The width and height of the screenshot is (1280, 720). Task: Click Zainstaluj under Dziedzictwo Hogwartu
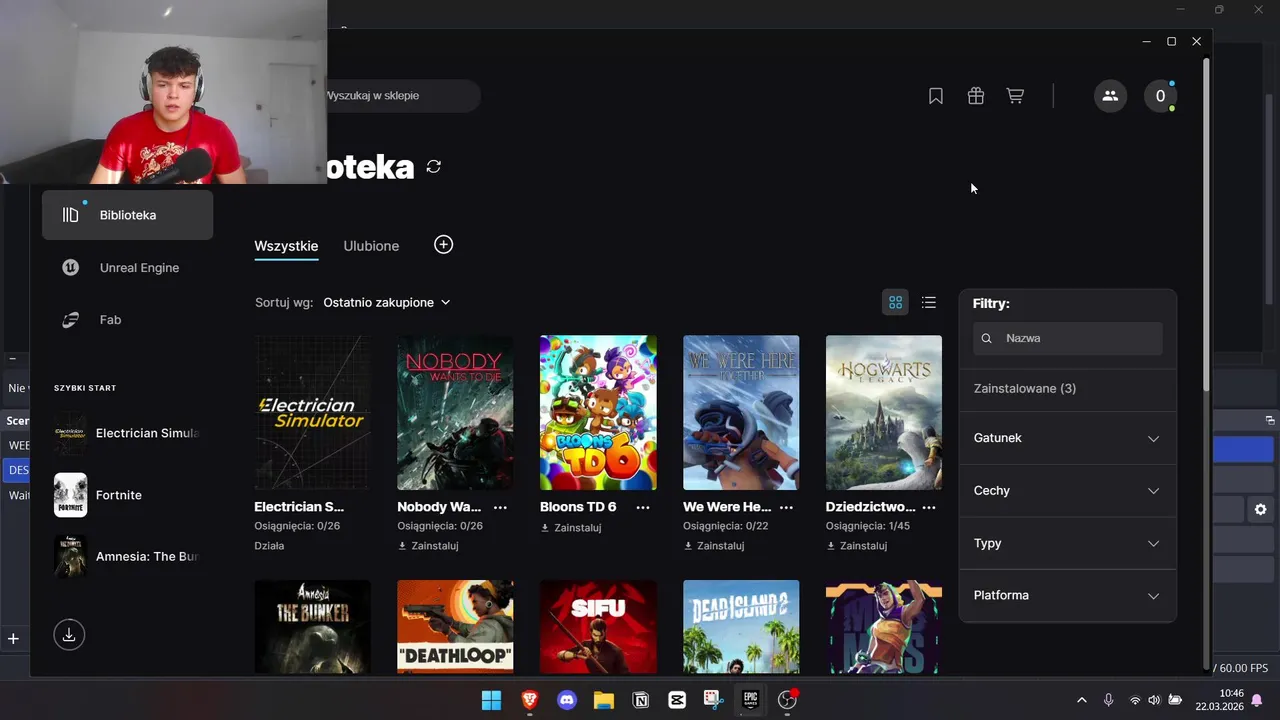(857, 546)
